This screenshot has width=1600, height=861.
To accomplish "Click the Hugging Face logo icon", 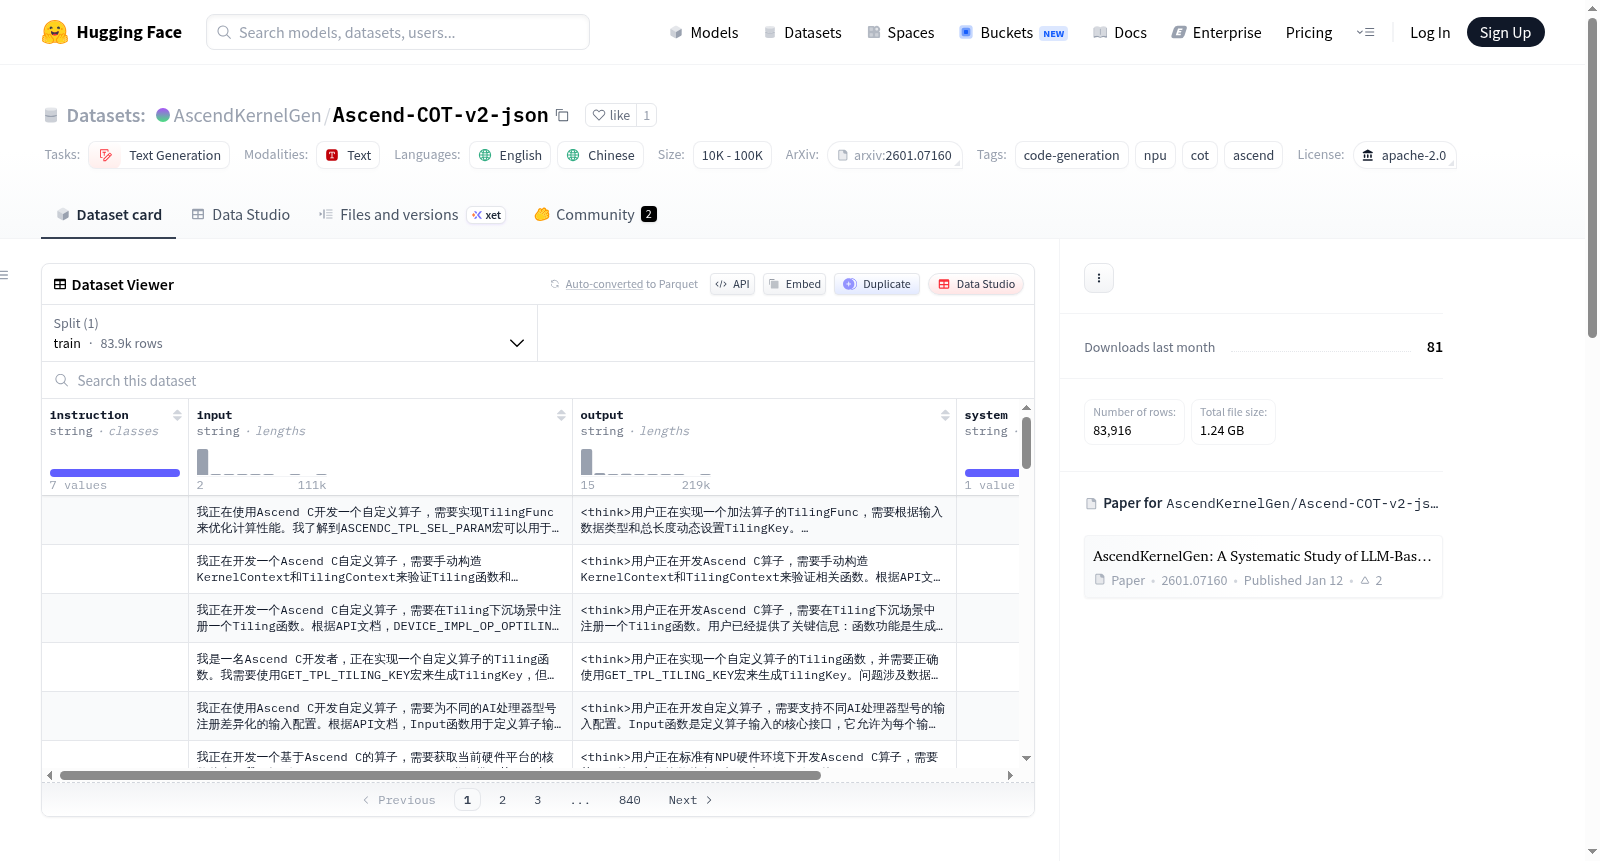I will tap(55, 32).
